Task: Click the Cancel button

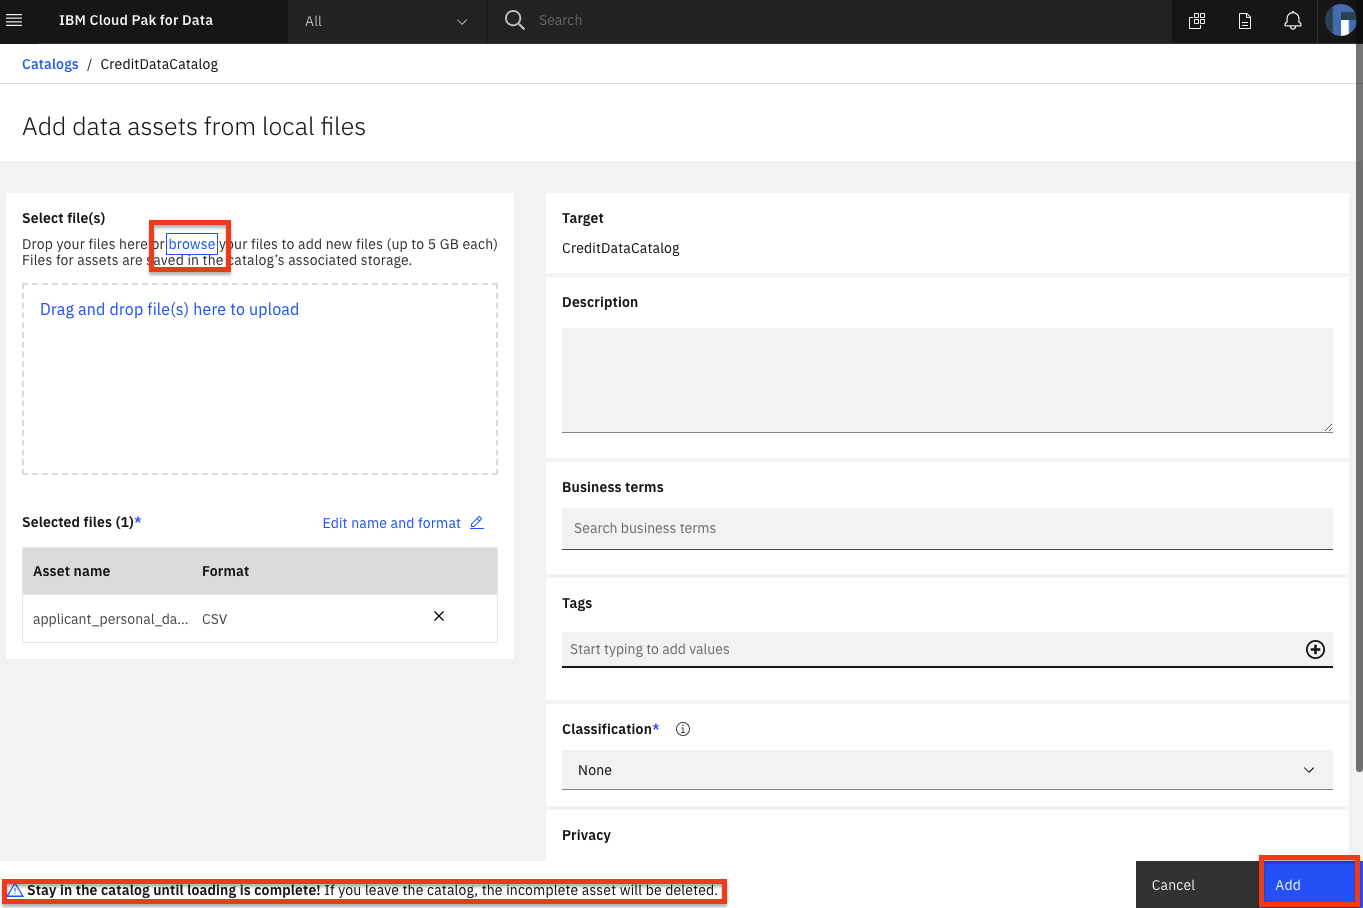Action: [x=1197, y=884]
